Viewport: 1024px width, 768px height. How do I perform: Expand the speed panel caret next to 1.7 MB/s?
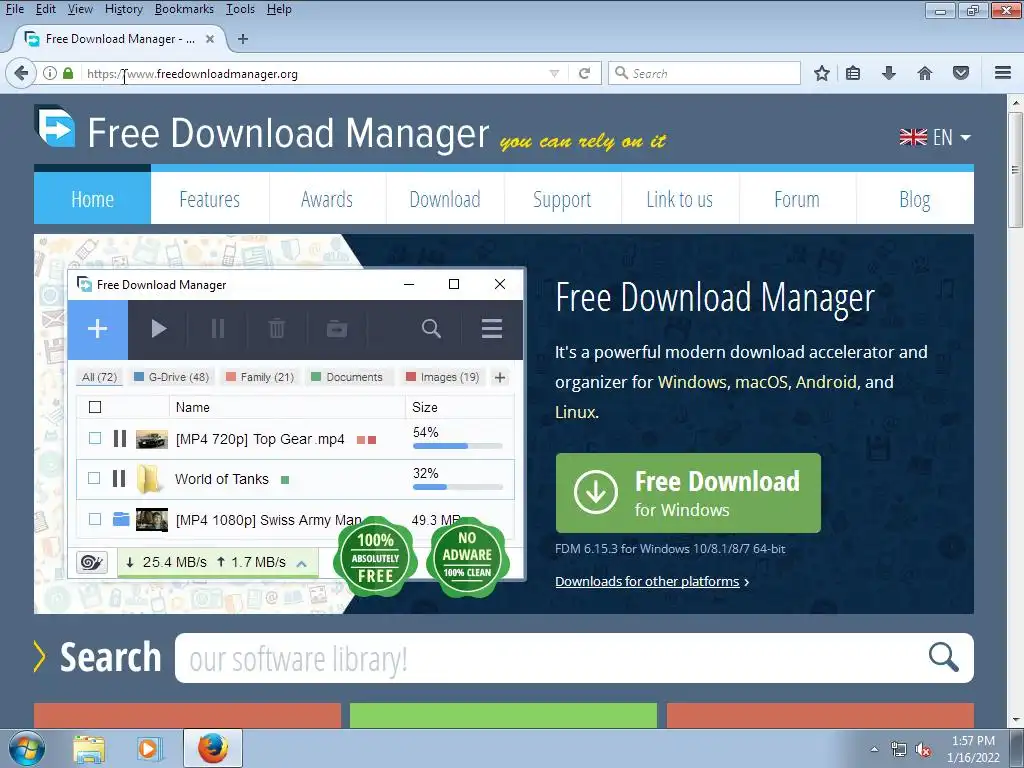coord(302,564)
